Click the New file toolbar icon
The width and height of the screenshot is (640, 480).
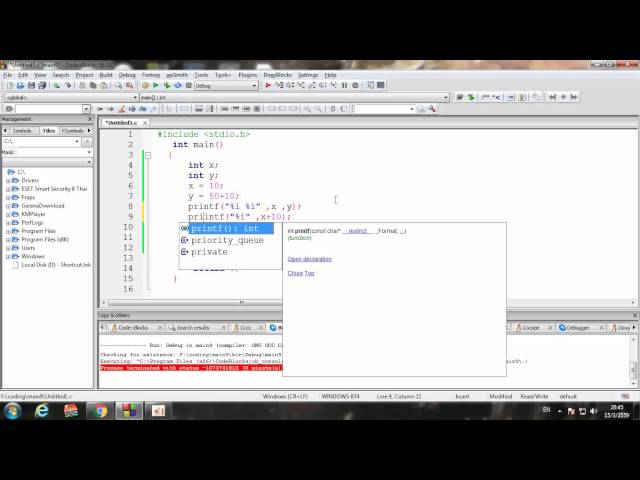pyautogui.click(x=9, y=85)
